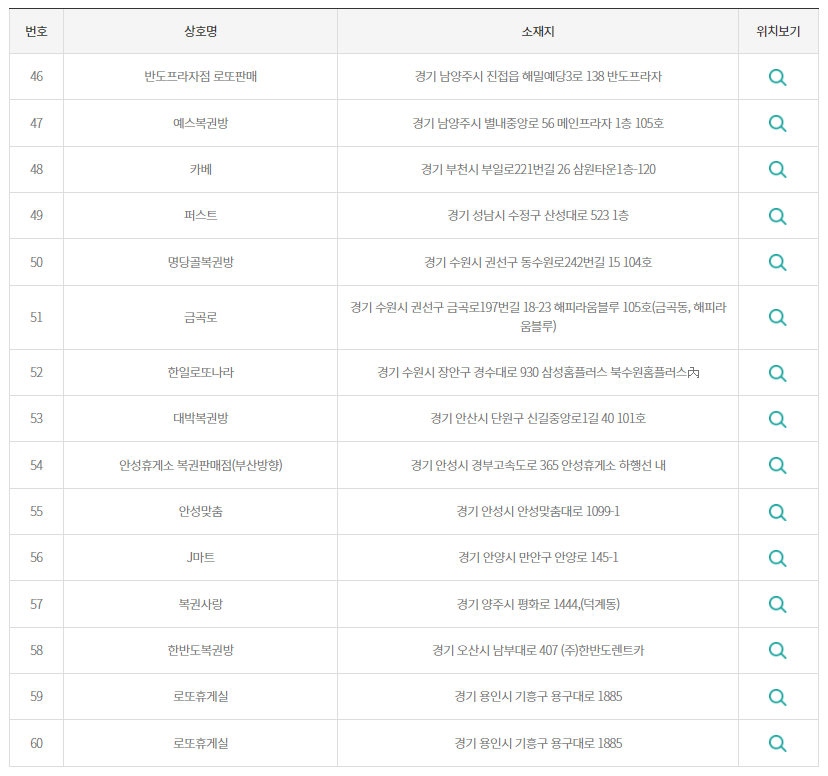Click the 소재지 column header
Screen dimensions: 828x776
pyautogui.click(x=538, y=32)
